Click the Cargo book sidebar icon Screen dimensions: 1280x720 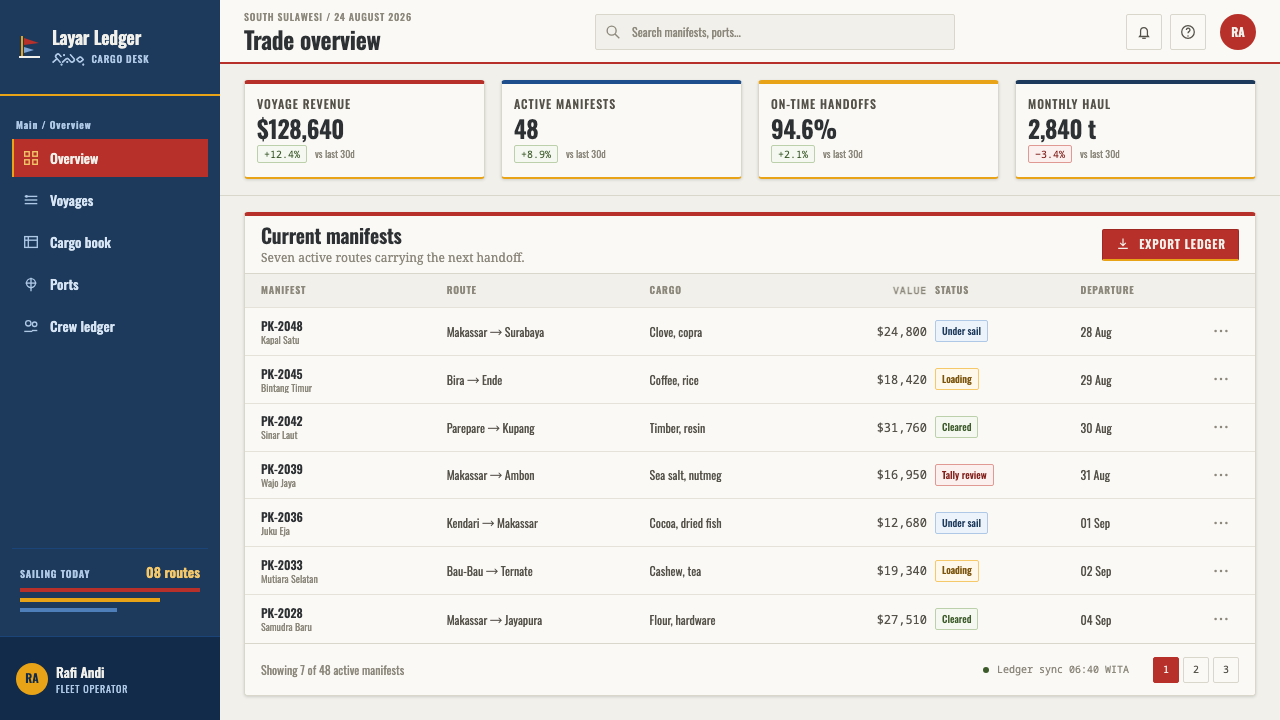[x=31, y=242]
